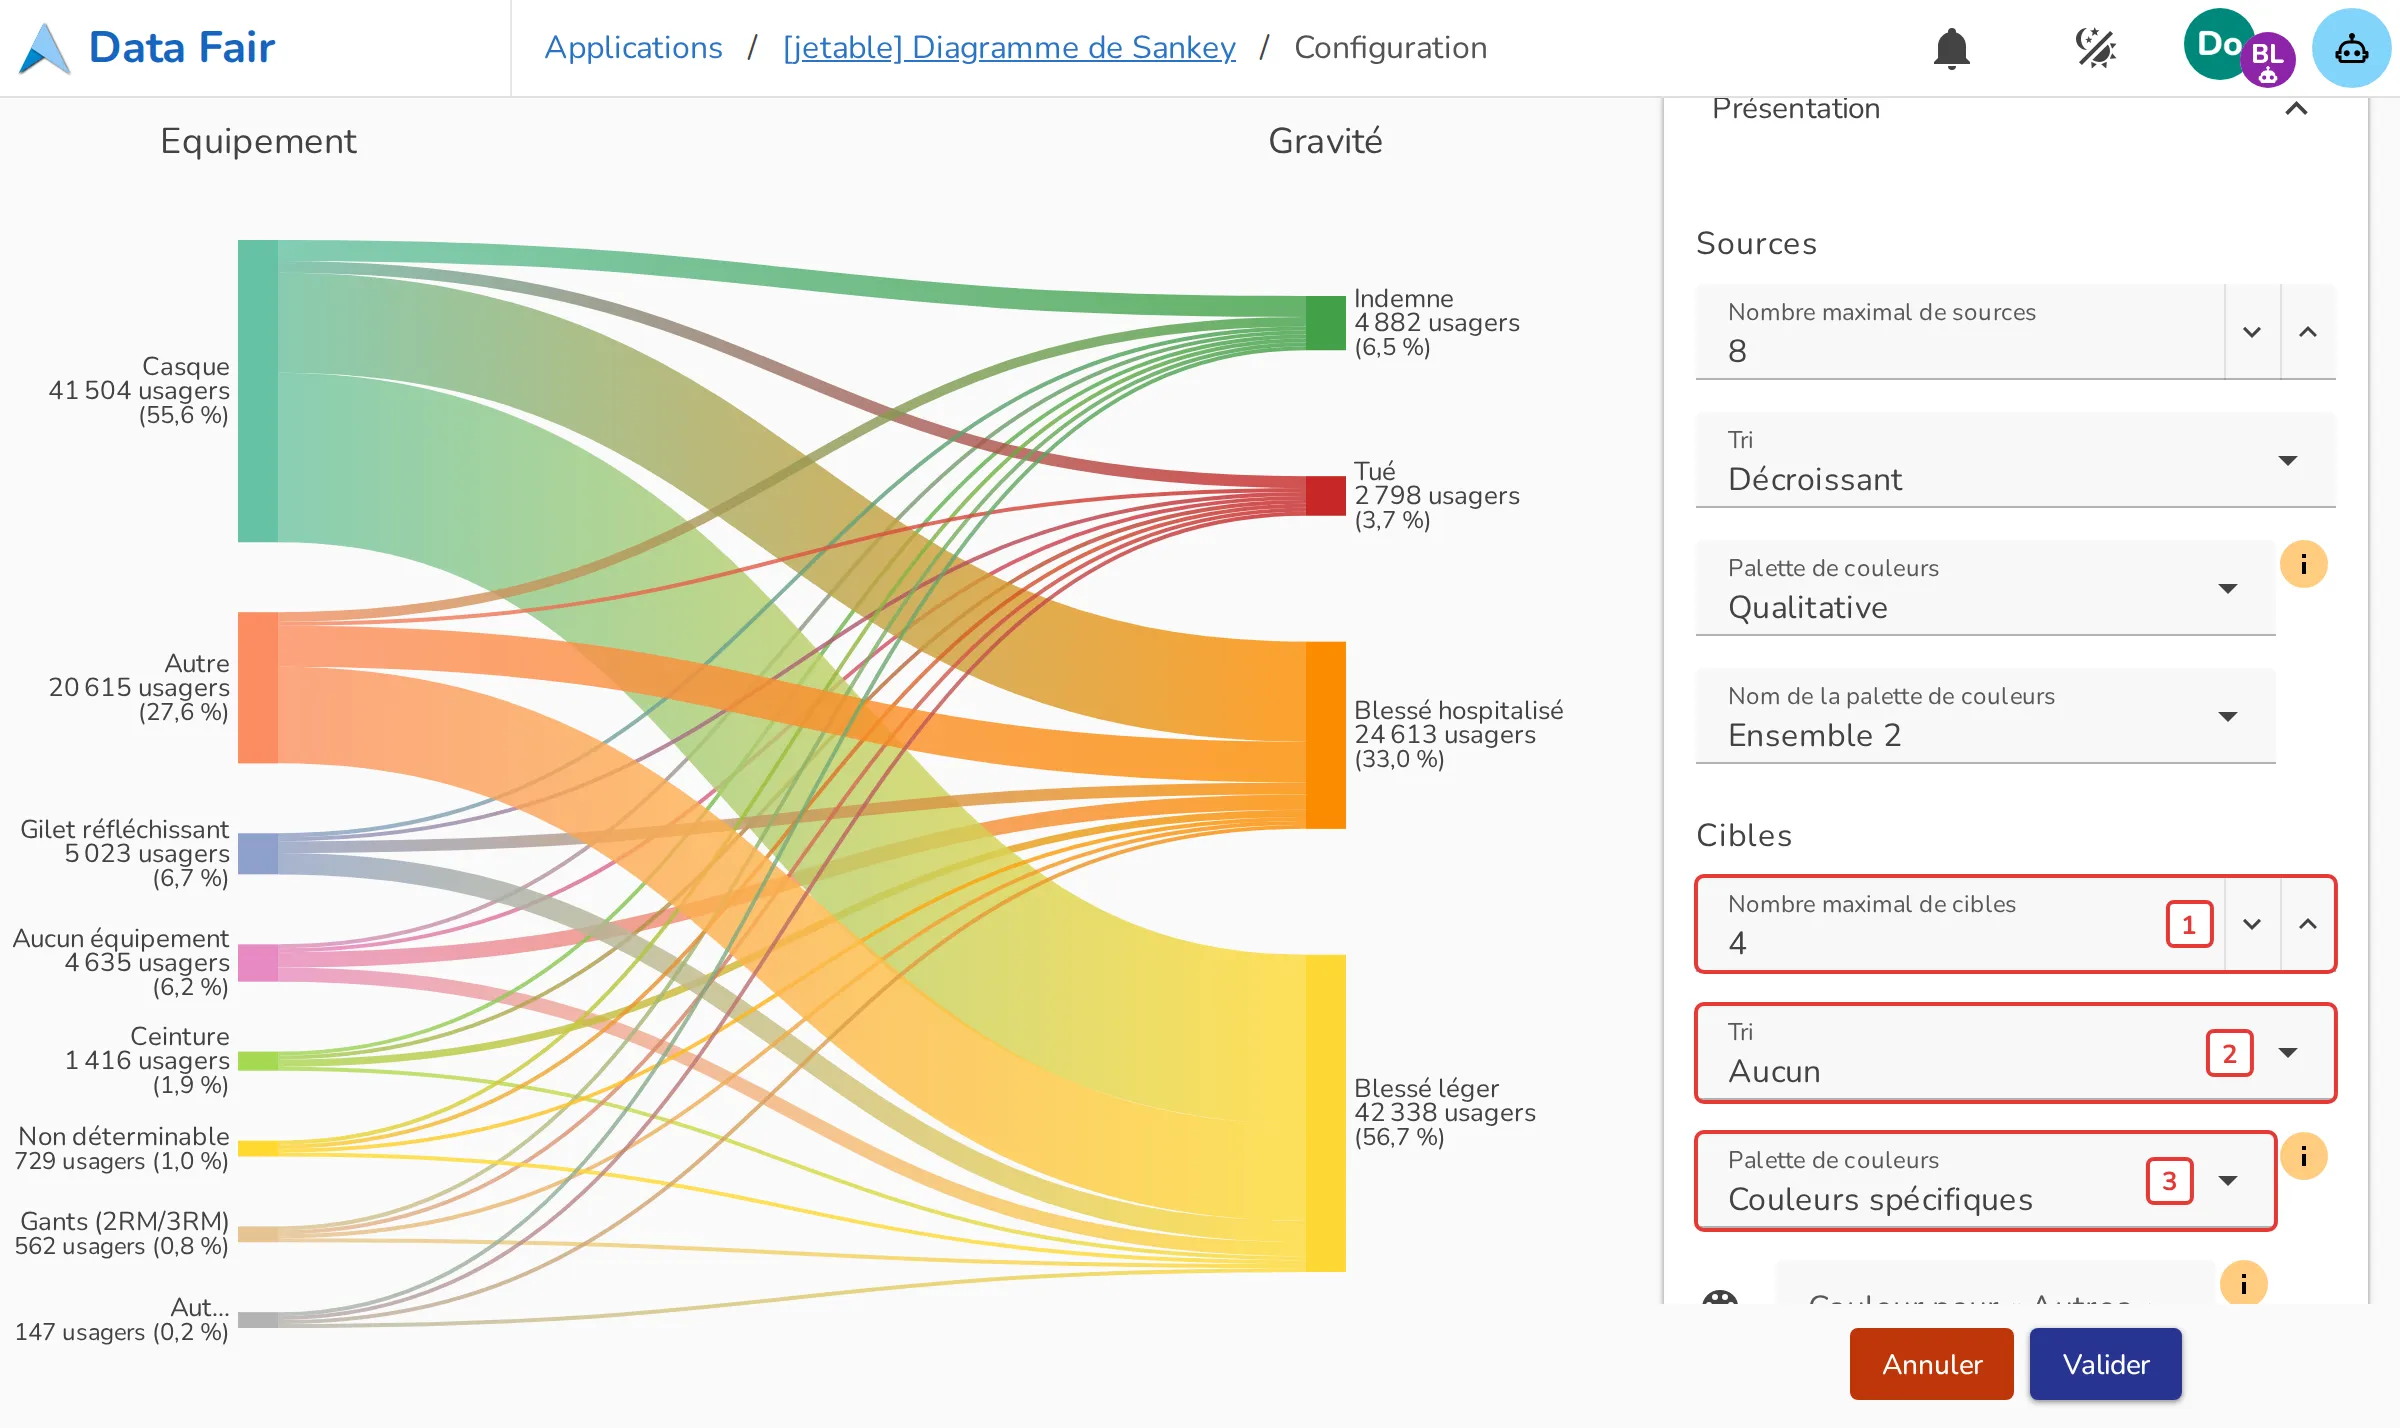Open the color picker palette icon

pyautogui.click(x=1720, y=1296)
